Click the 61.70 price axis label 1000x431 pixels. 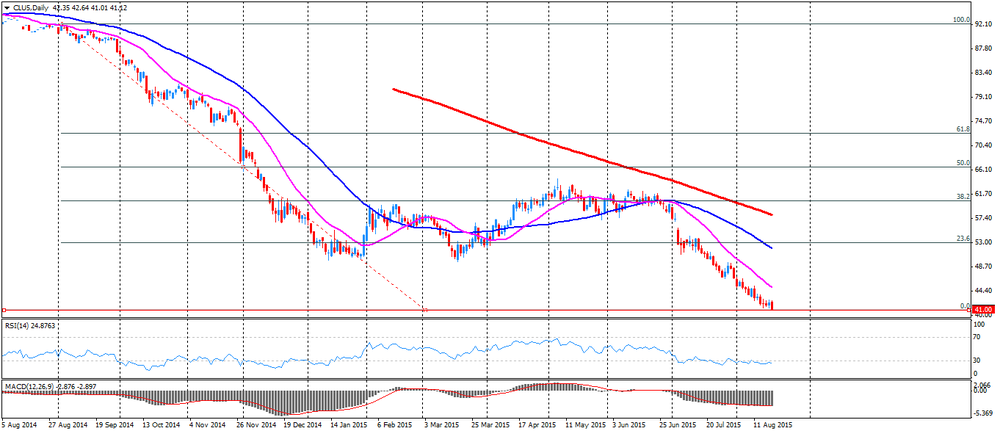click(x=982, y=194)
